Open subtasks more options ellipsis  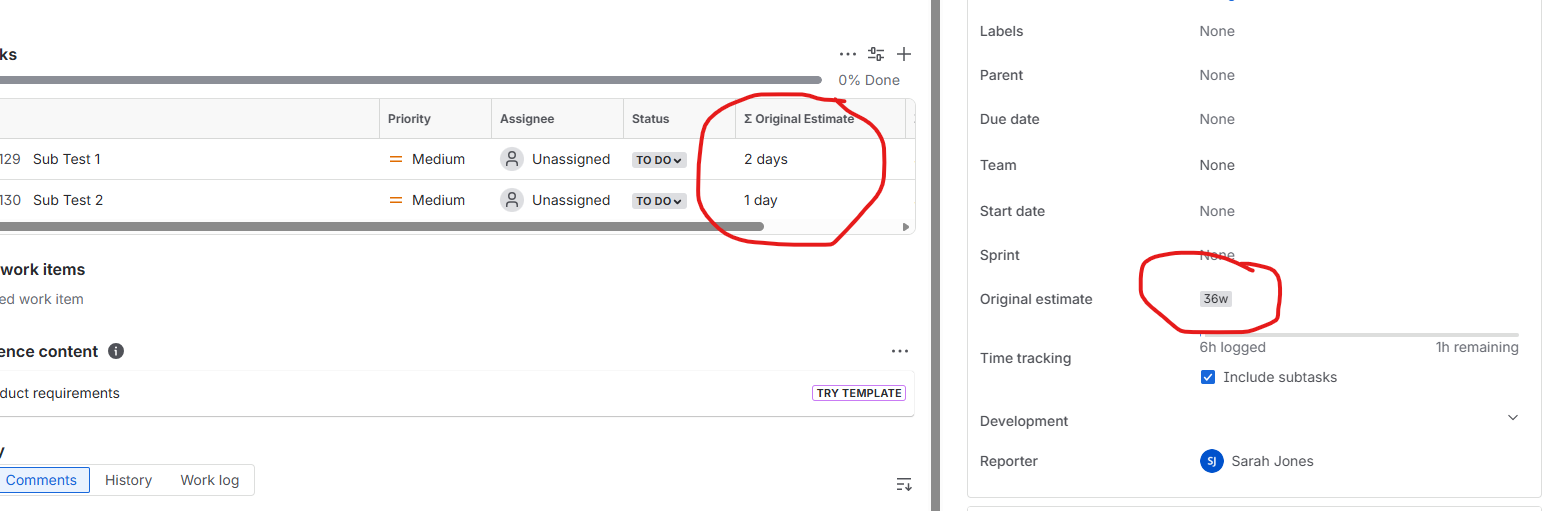click(x=848, y=54)
